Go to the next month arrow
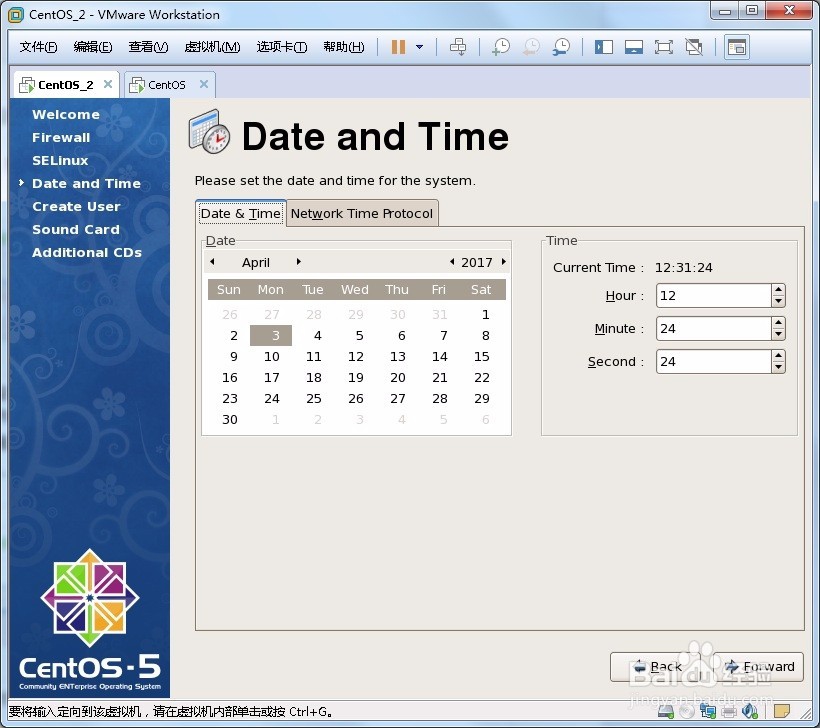The image size is (820, 728). coord(299,261)
